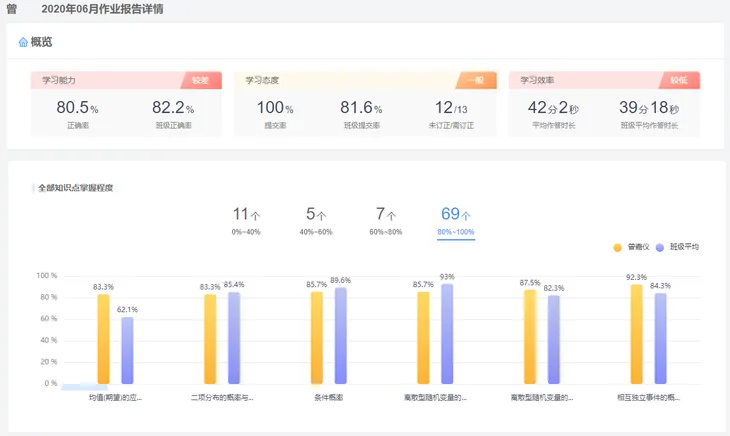Click the purple 93% bar for 离散型随机变量
The image size is (730, 436).
tap(446, 333)
